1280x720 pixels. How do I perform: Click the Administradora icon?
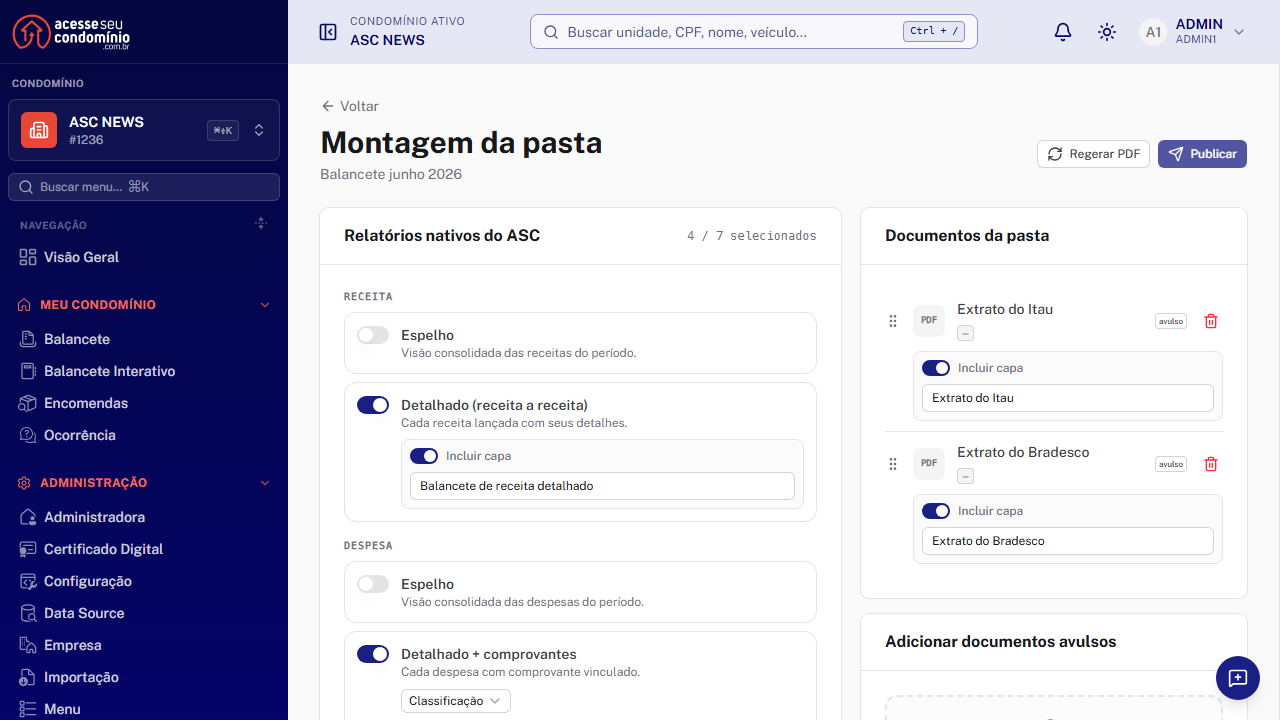pyautogui.click(x=28, y=517)
